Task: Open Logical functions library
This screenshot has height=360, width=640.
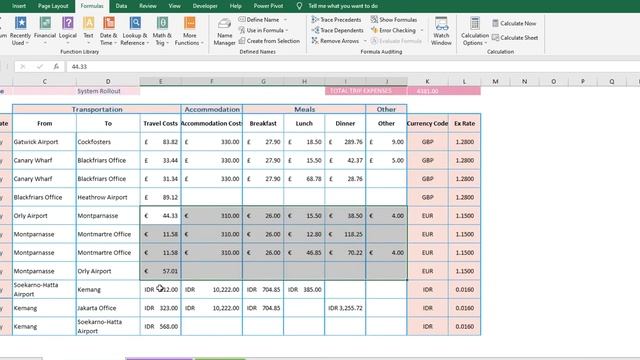Action: click(68, 31)
